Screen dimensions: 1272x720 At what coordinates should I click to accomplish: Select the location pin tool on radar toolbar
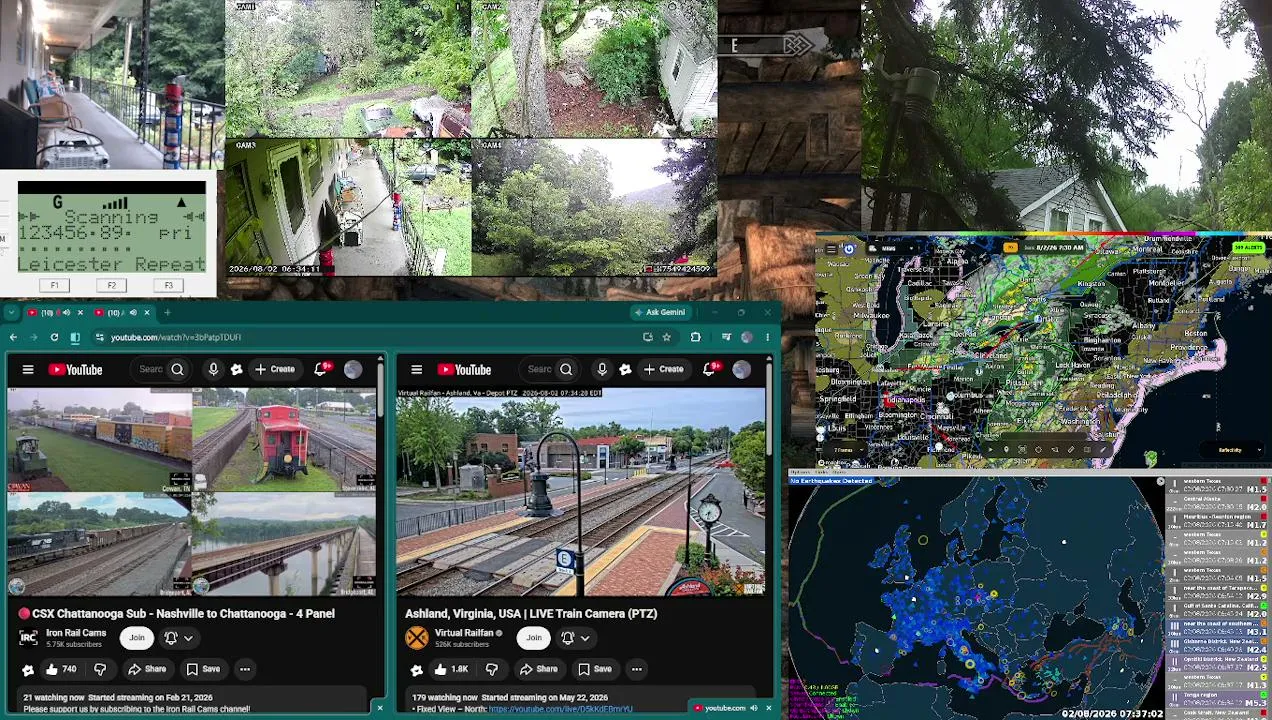click(1006, 450)
